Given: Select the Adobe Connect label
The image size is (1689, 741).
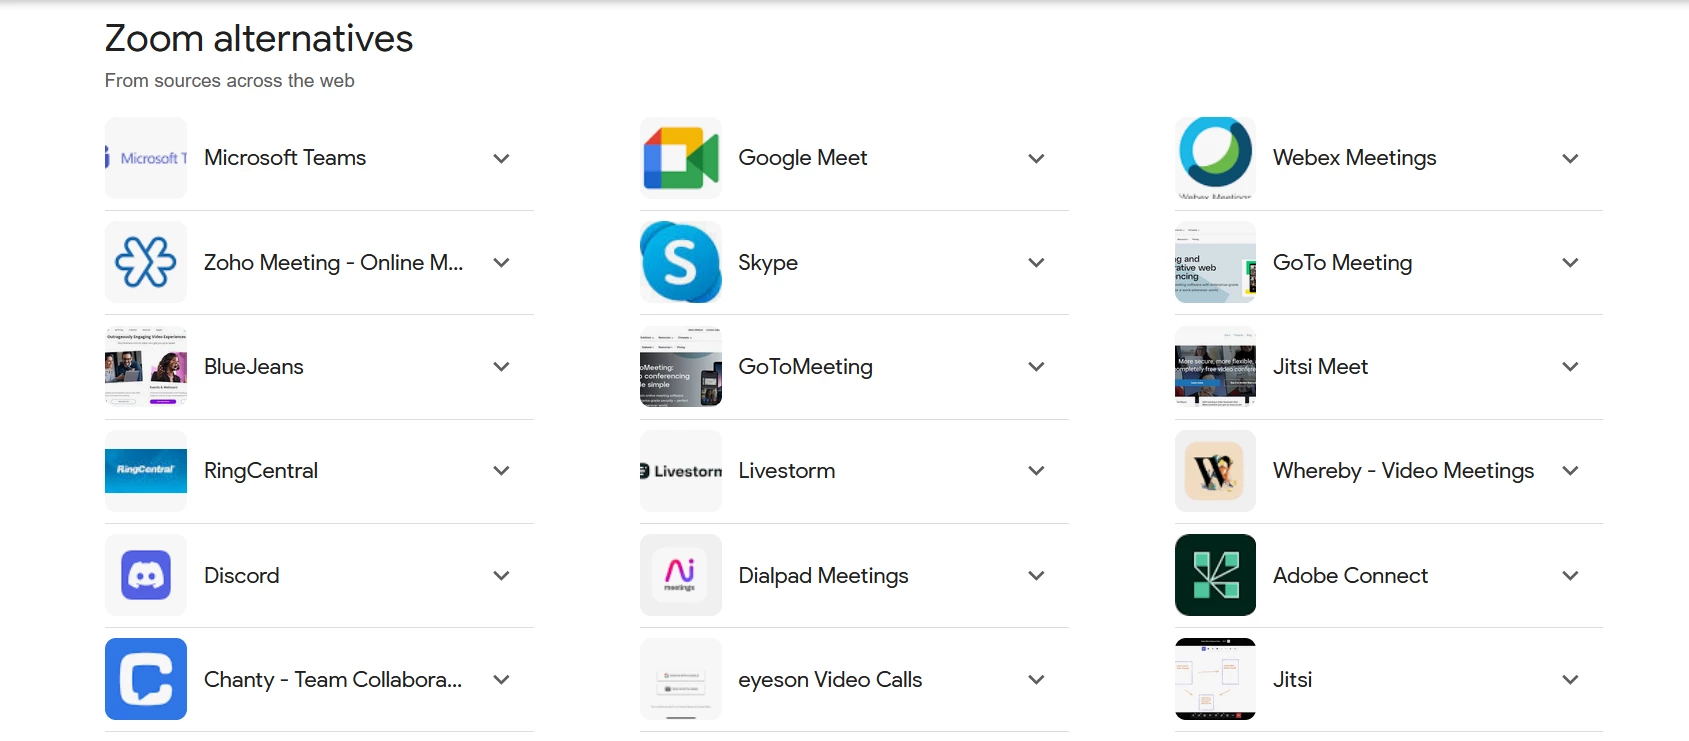Looking at the screenshot, I should [1350, 576].
